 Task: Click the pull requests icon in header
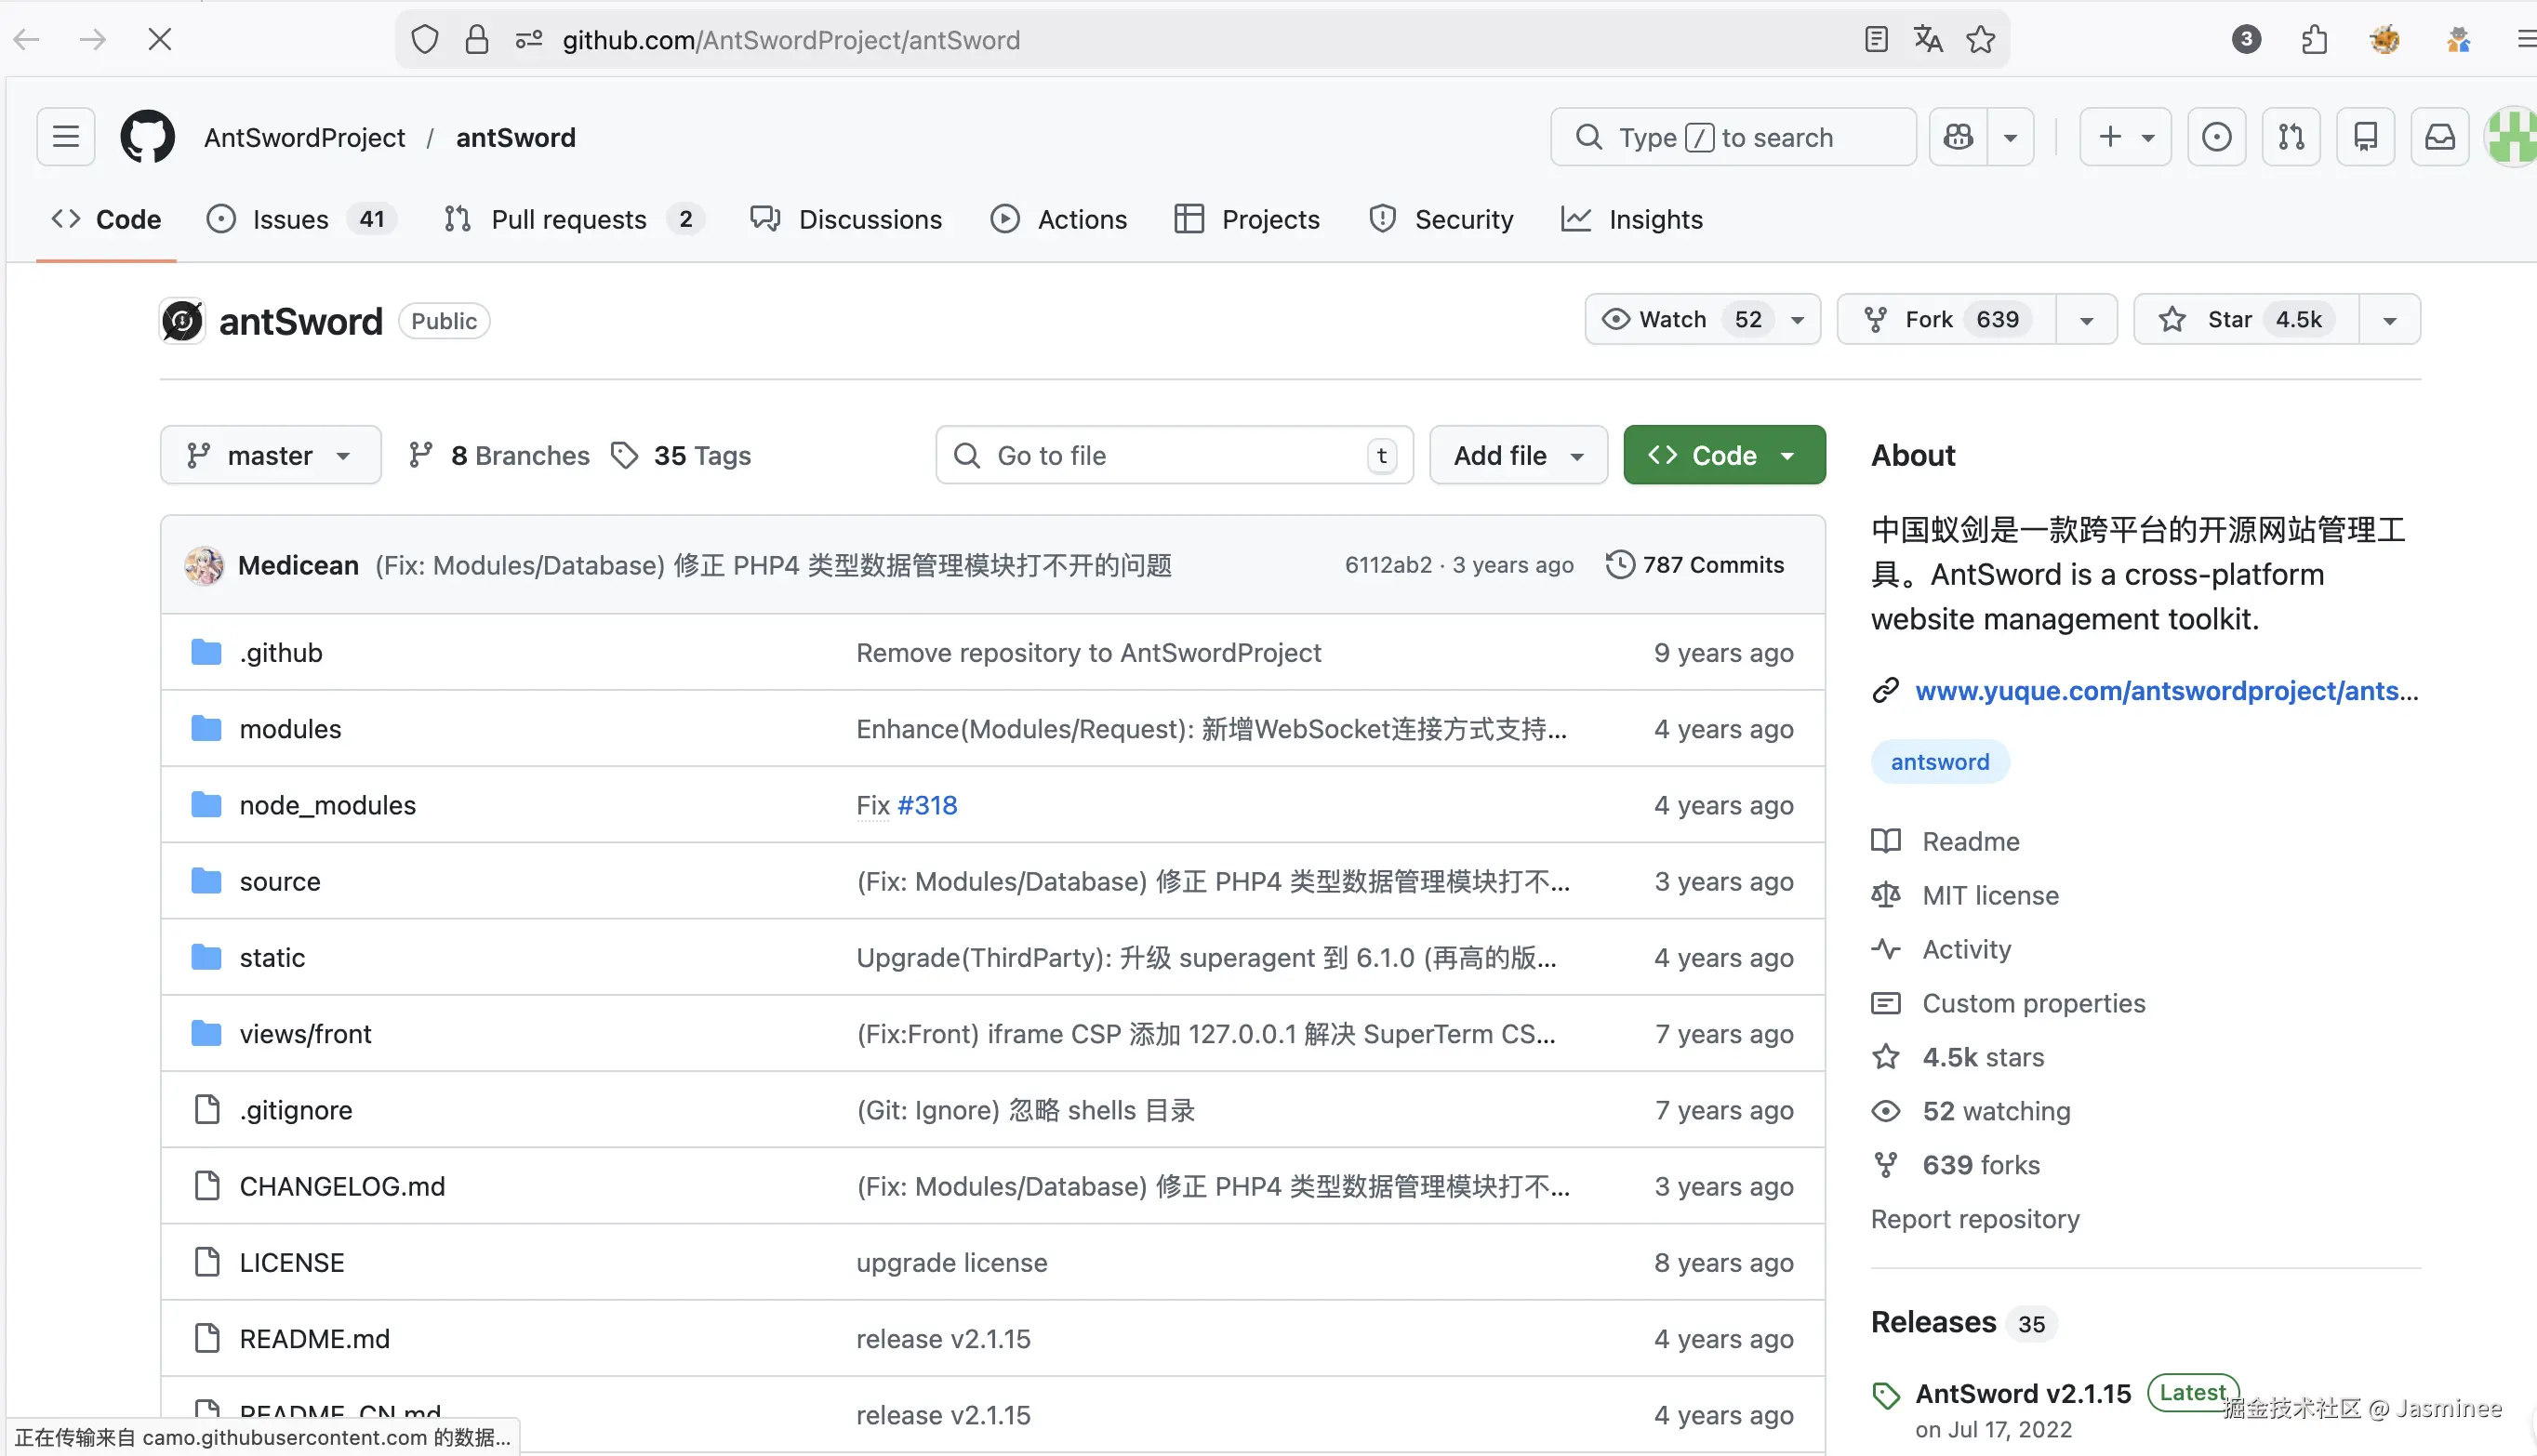coord(2290,137)
